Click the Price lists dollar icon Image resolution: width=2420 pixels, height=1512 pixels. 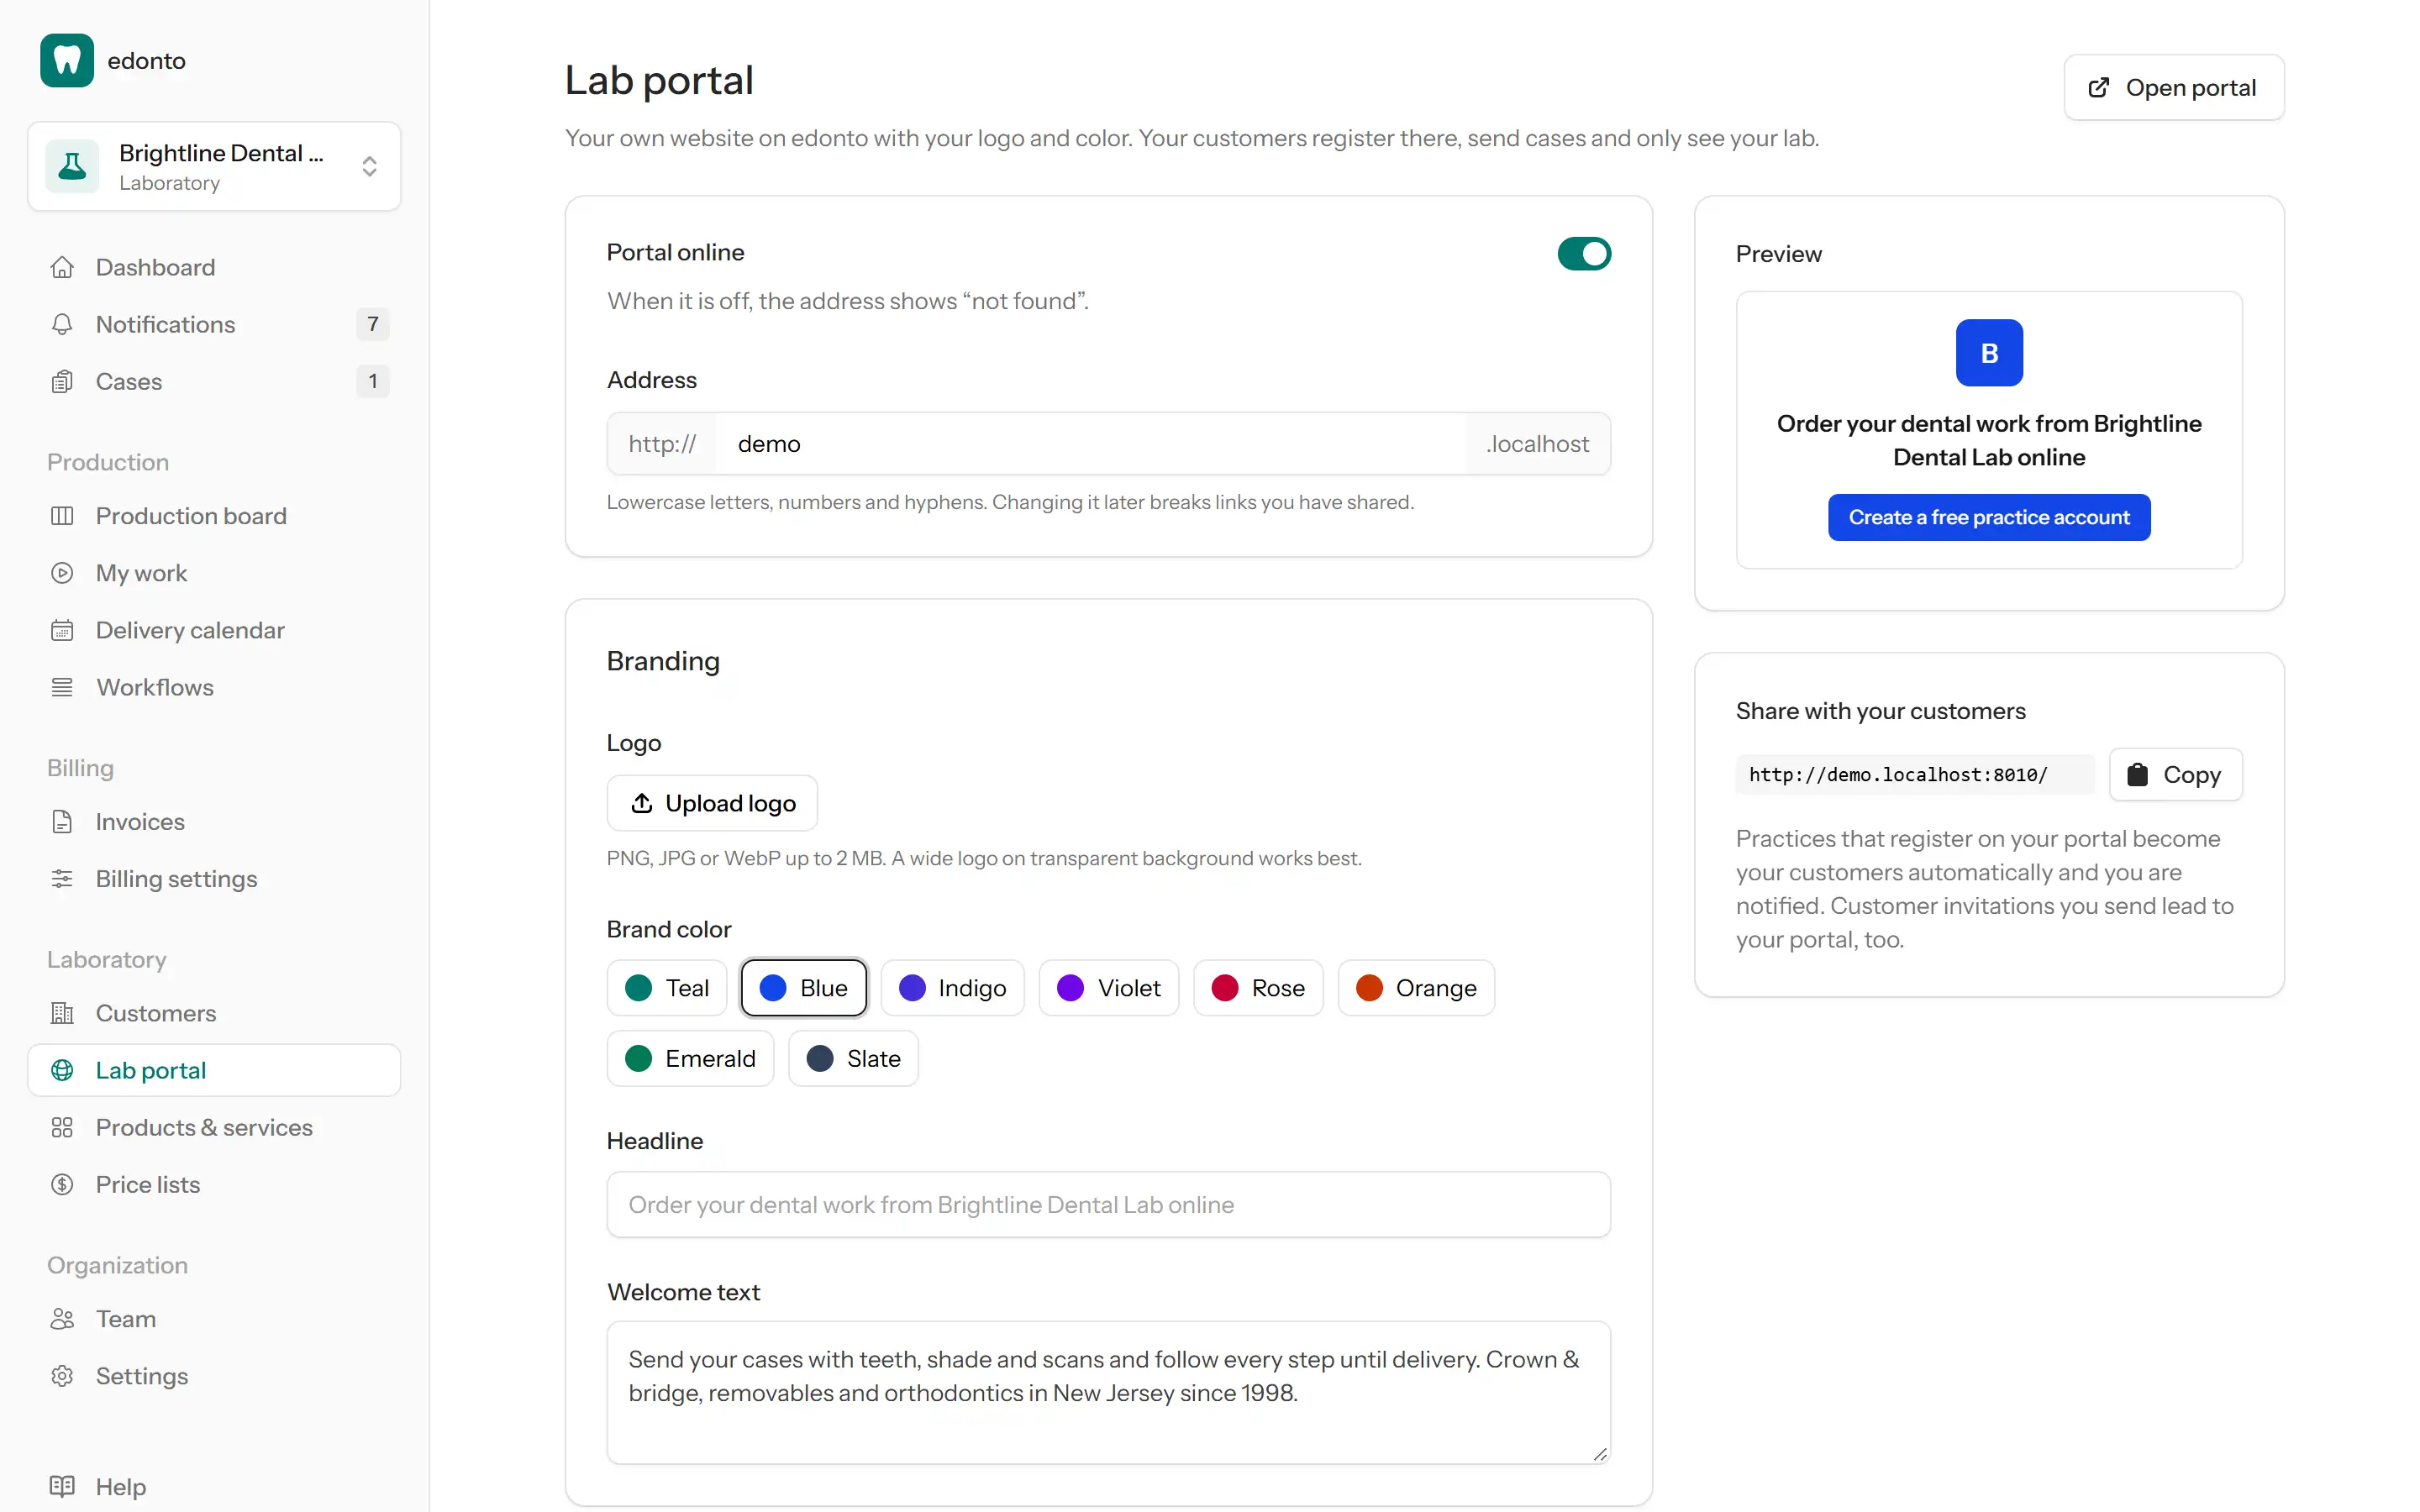pyautogui.click(x=62, y=1184)
